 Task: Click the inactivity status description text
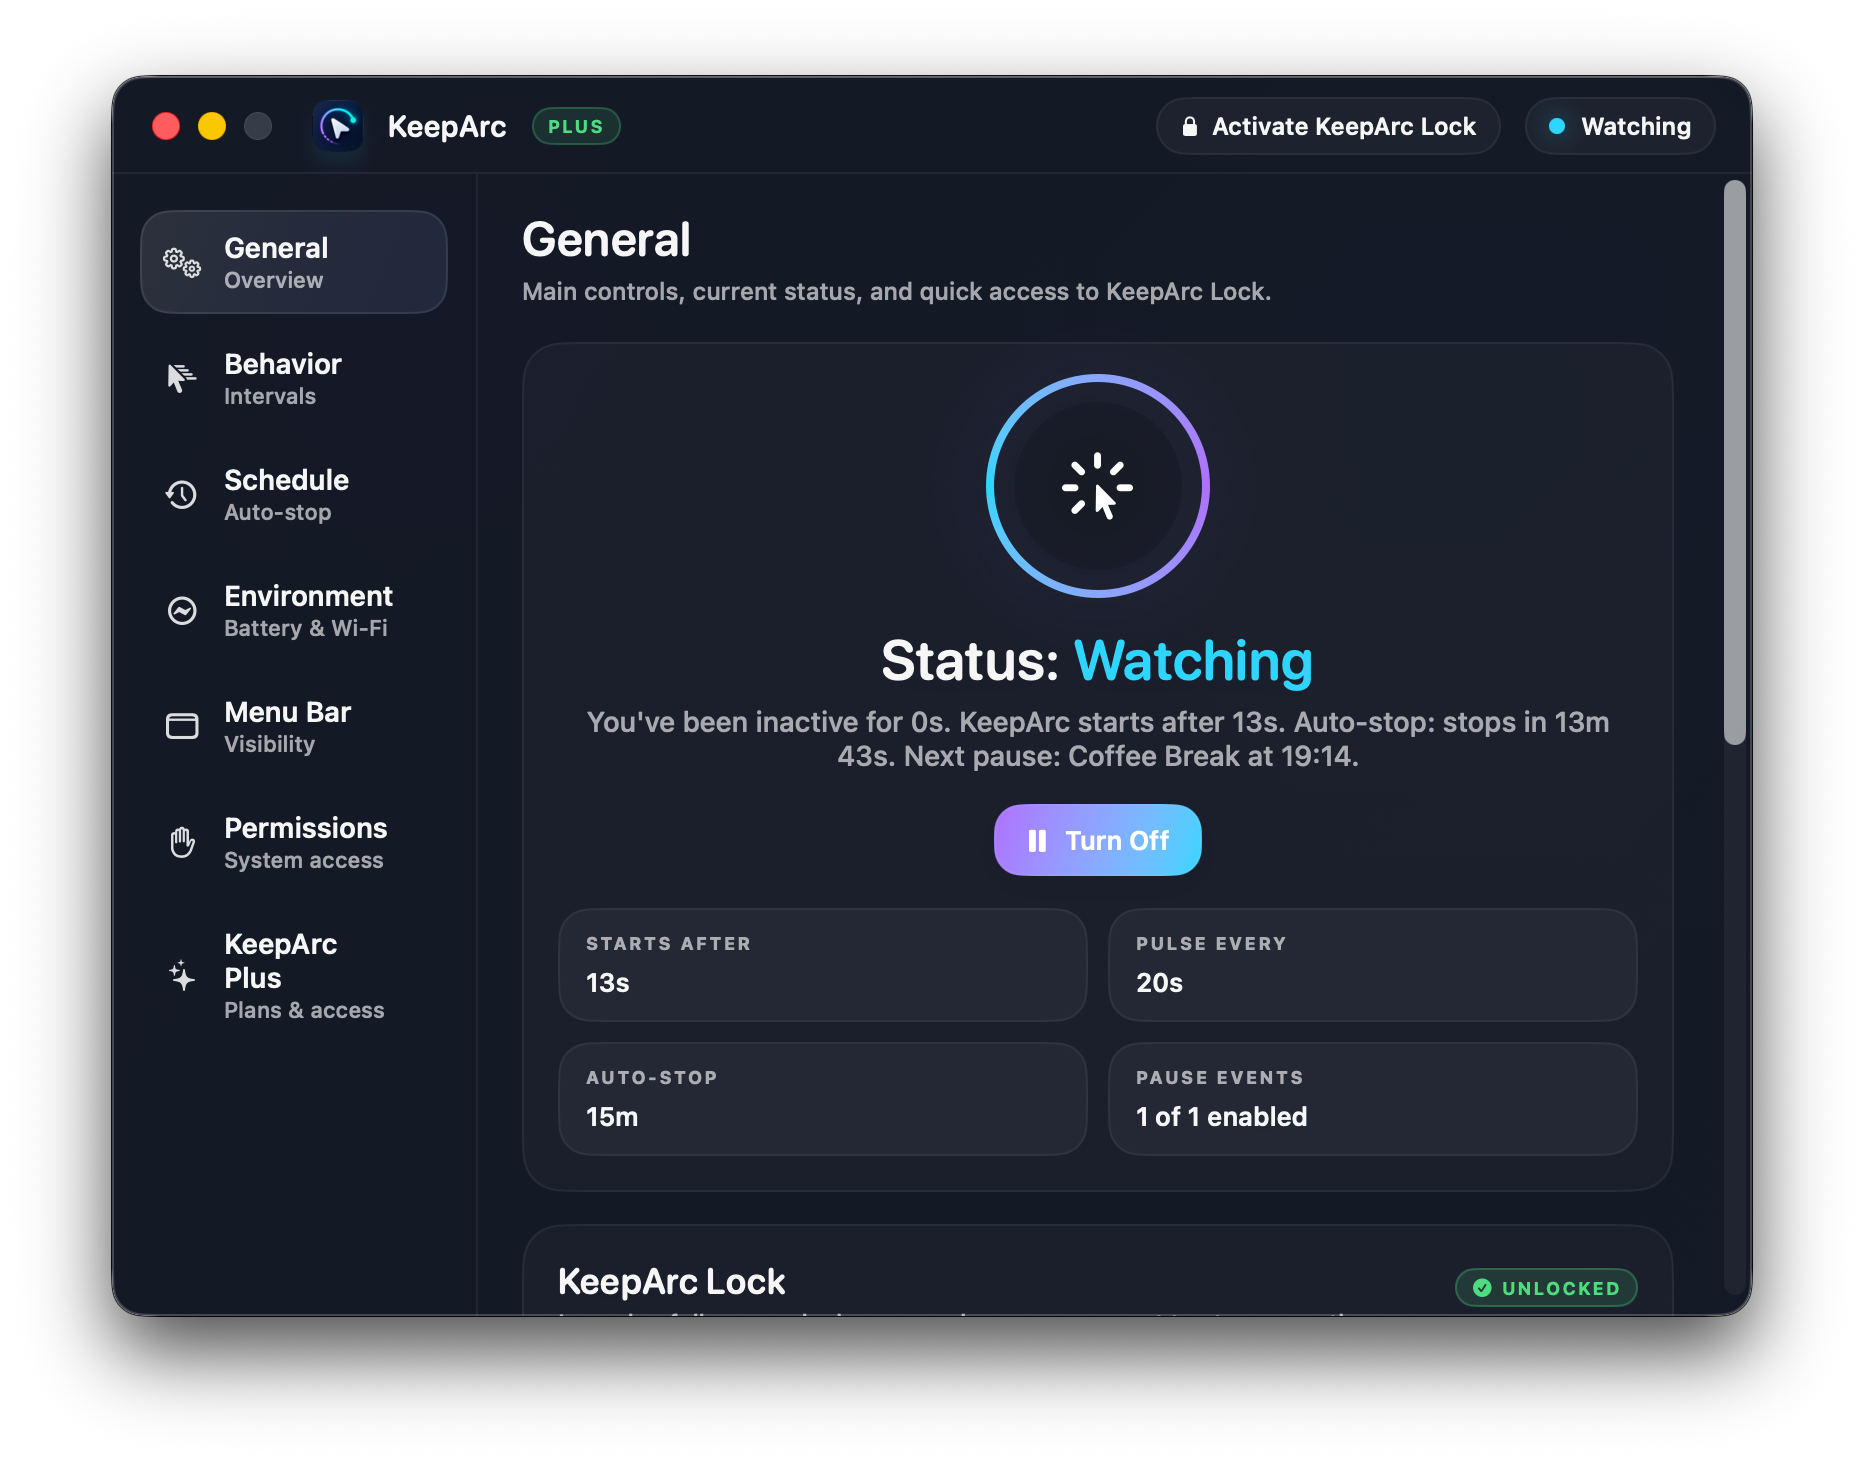tap(1097, 739)
